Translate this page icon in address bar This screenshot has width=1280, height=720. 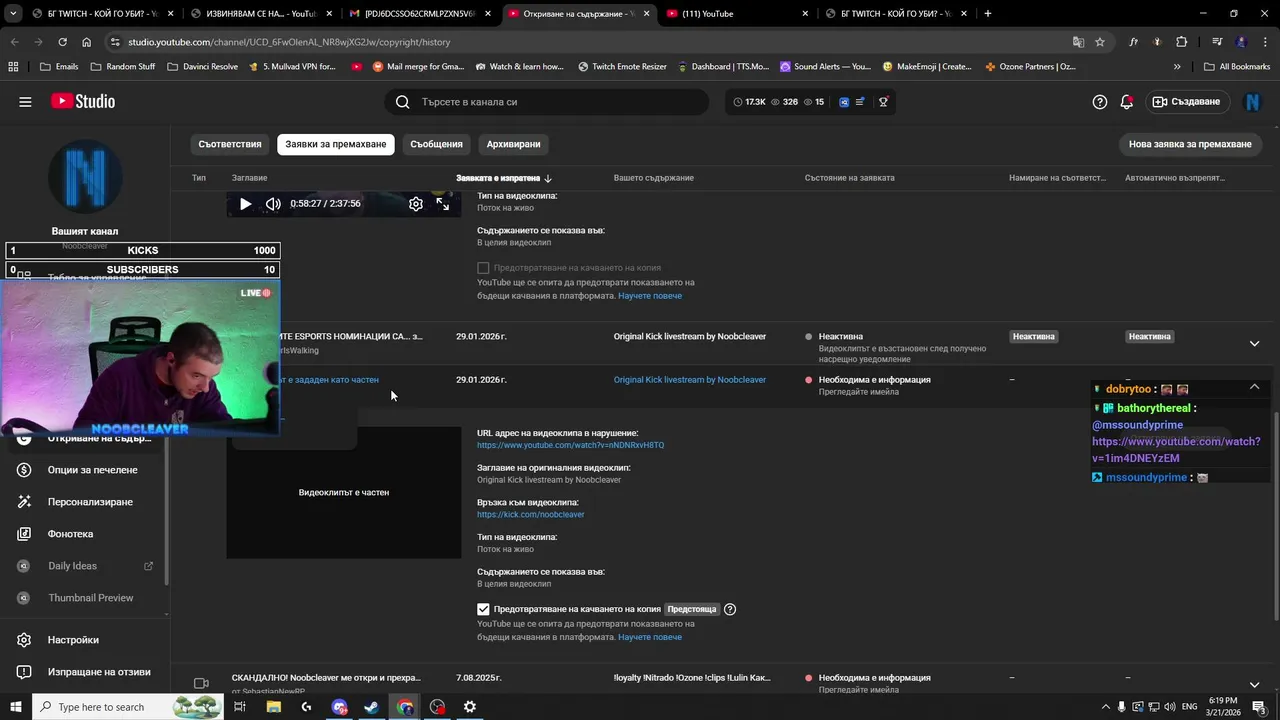click(x=1078, y=42)
